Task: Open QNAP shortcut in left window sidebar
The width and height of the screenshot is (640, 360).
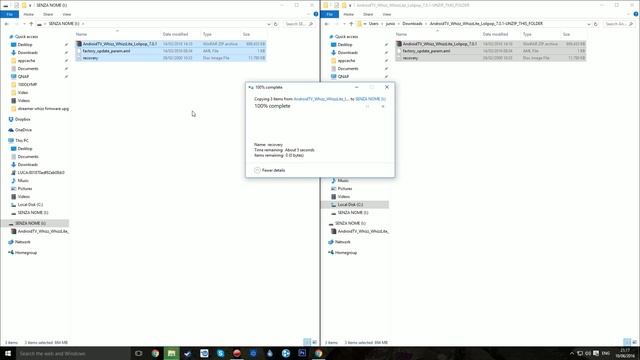Action: 23,76
